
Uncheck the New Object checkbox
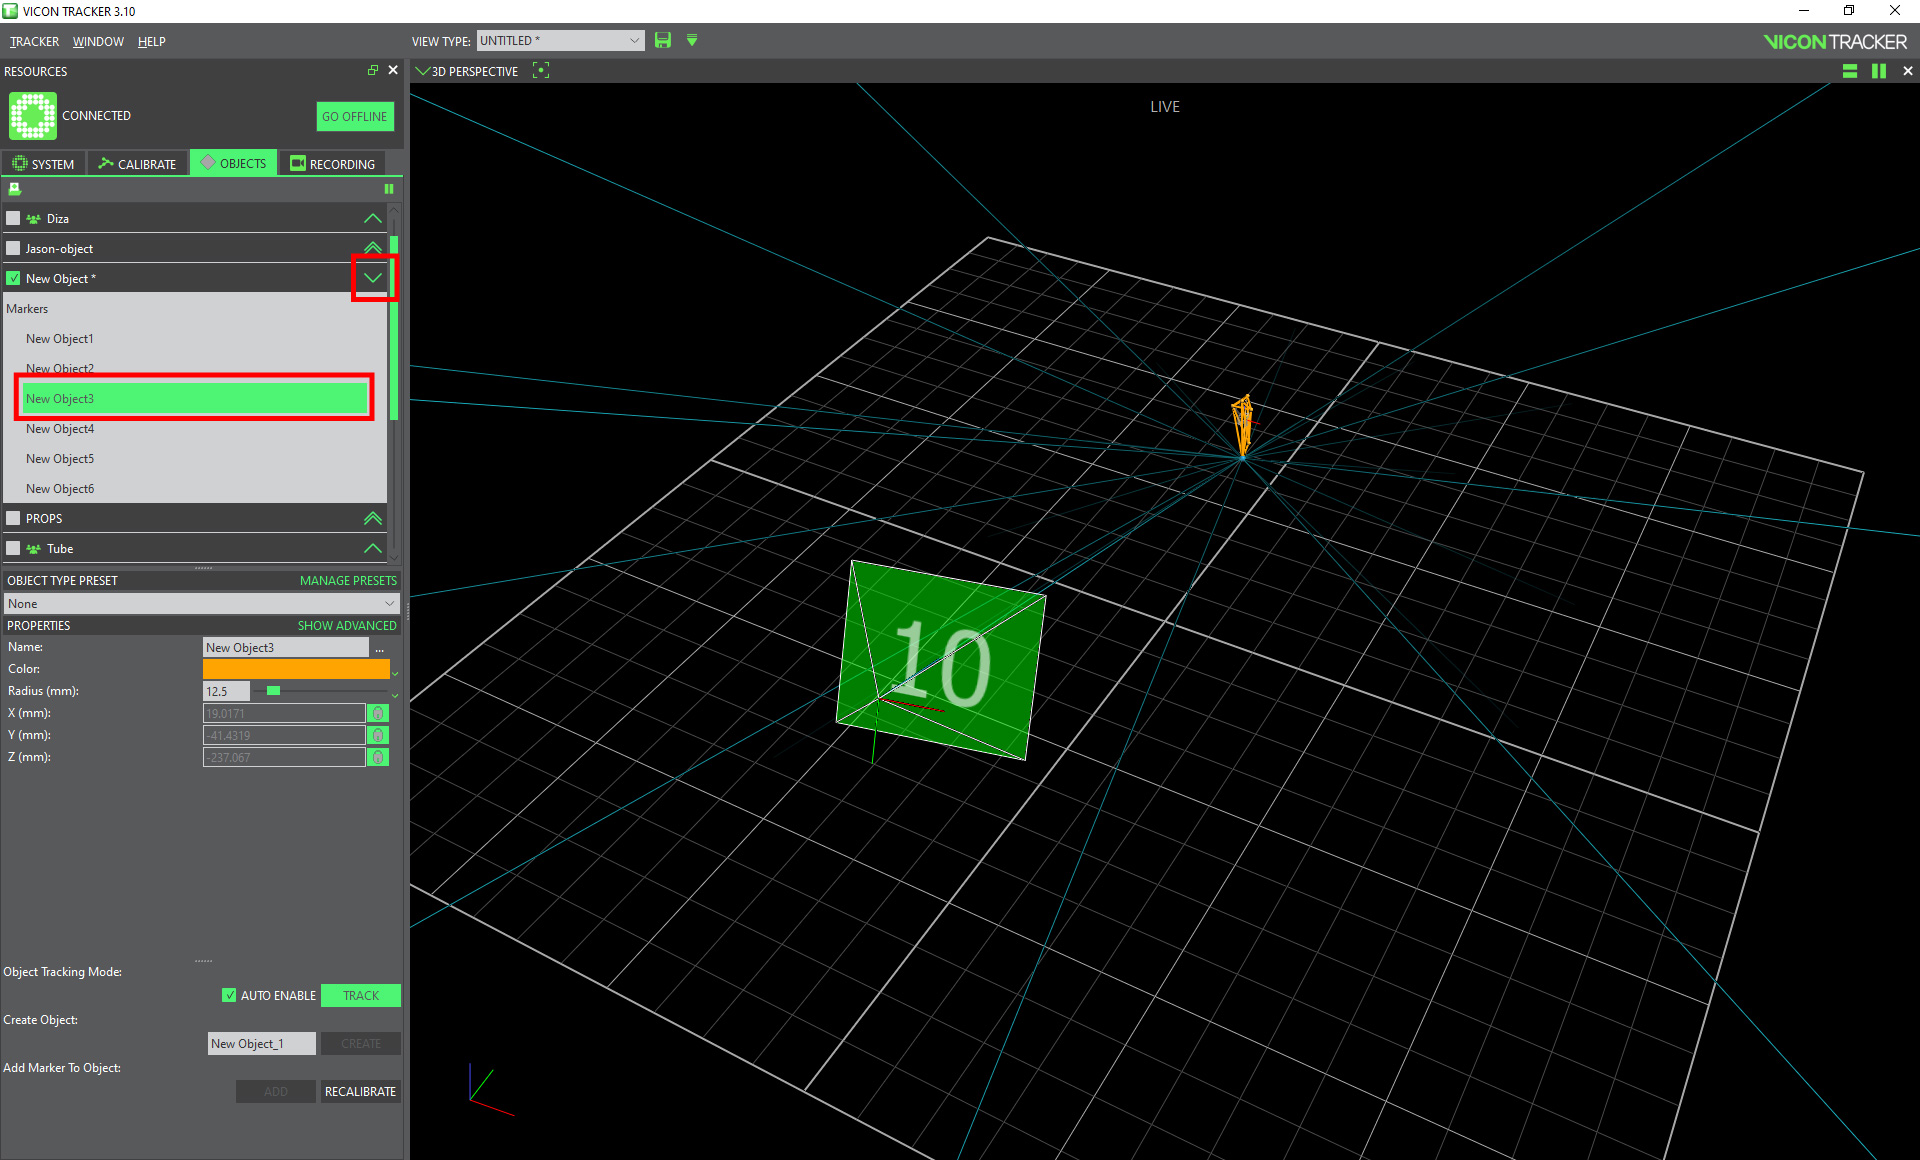coord(13,278)
